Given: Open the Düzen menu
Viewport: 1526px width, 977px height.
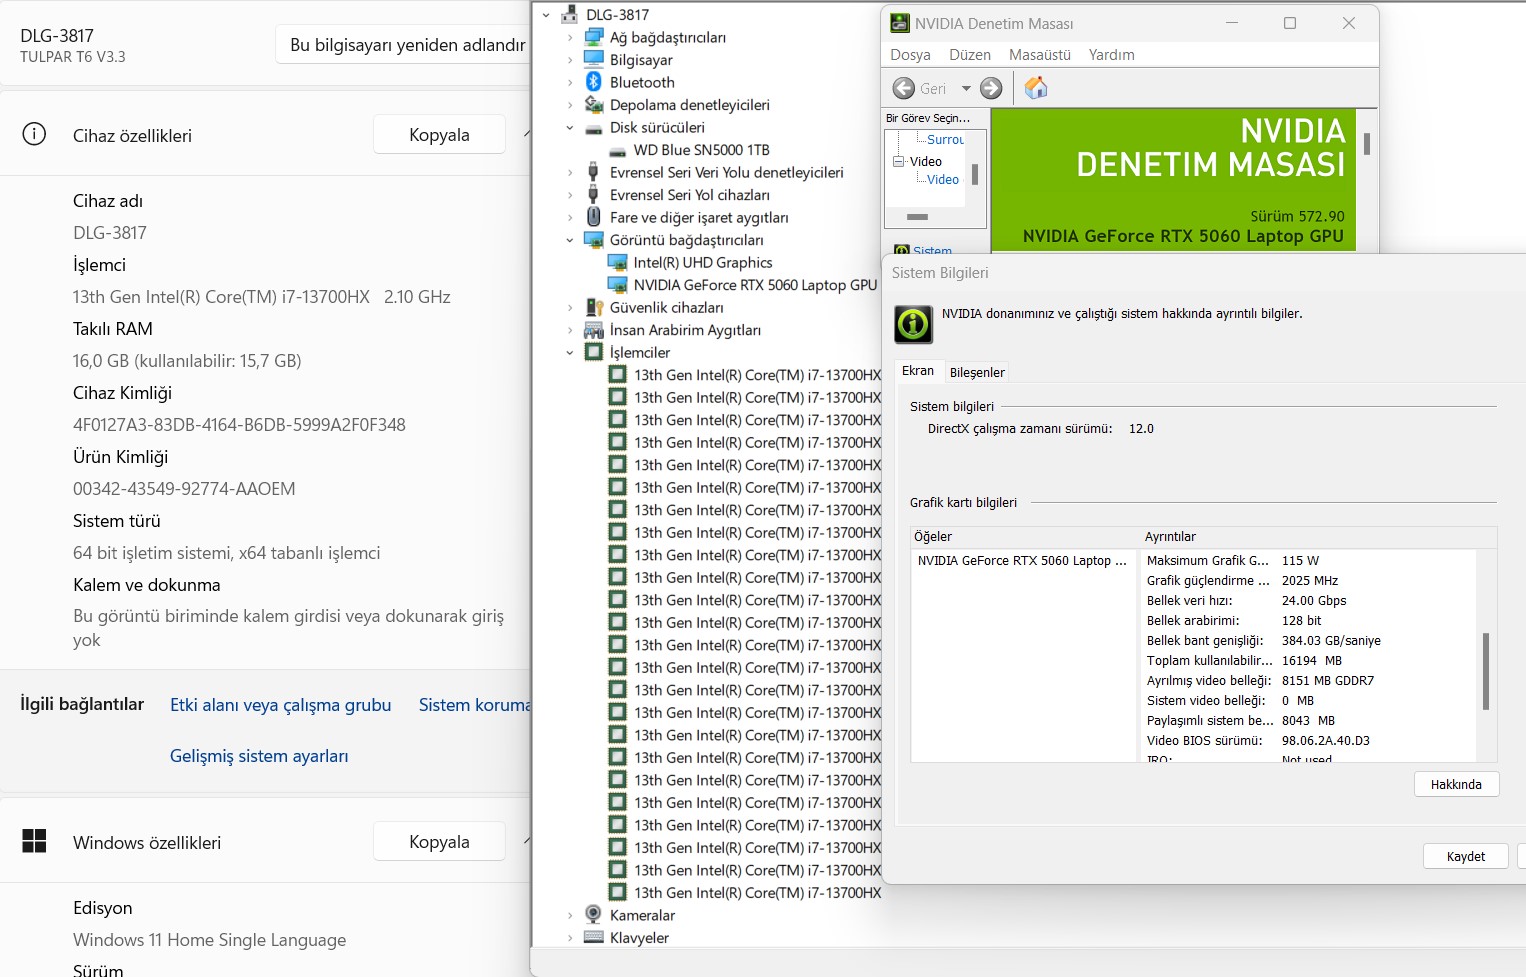Looking at the screenshot, I should coord(969,55).
